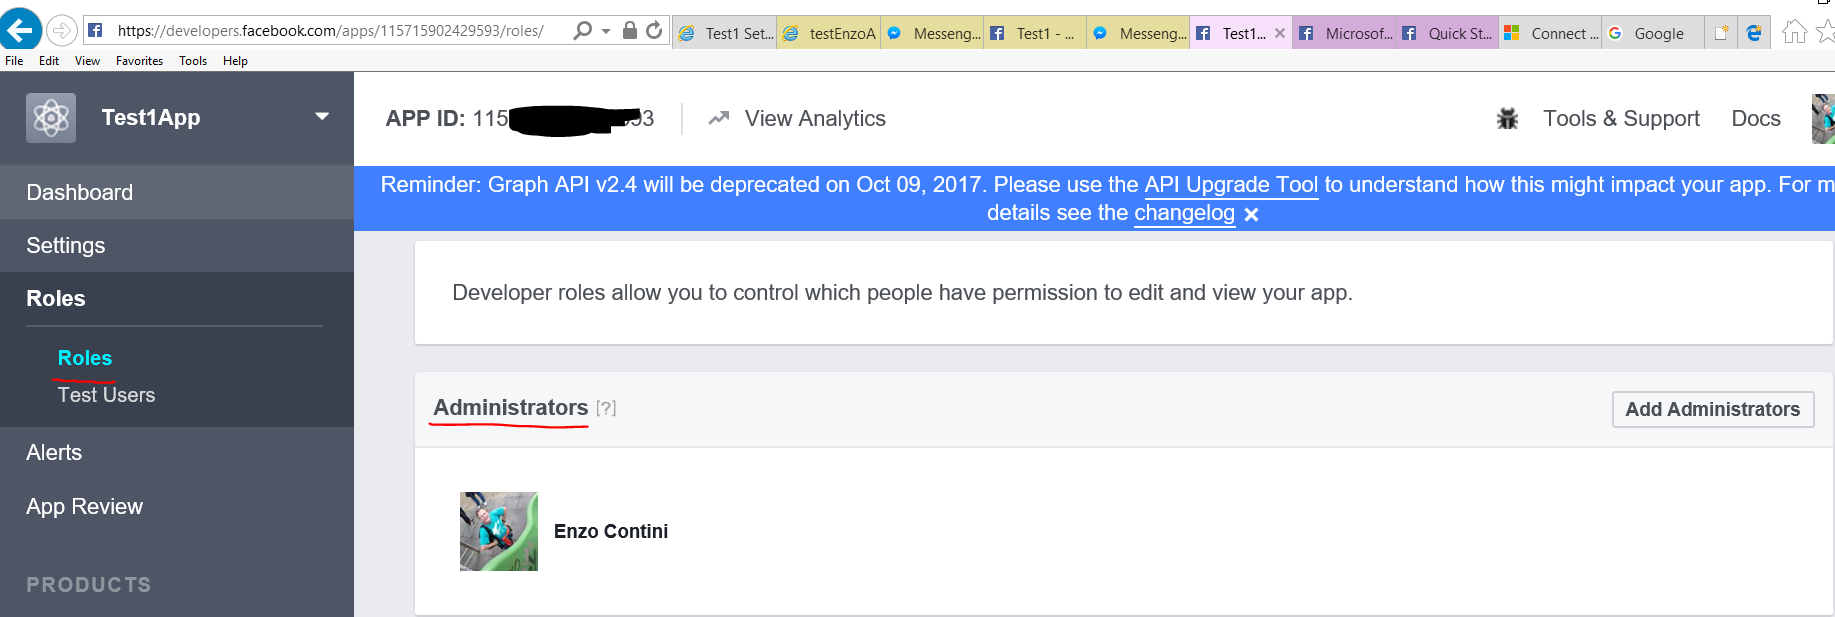Click the refresh page icon
The image size is (1835, 617).
pyautogui.click(x=654, y=31)
